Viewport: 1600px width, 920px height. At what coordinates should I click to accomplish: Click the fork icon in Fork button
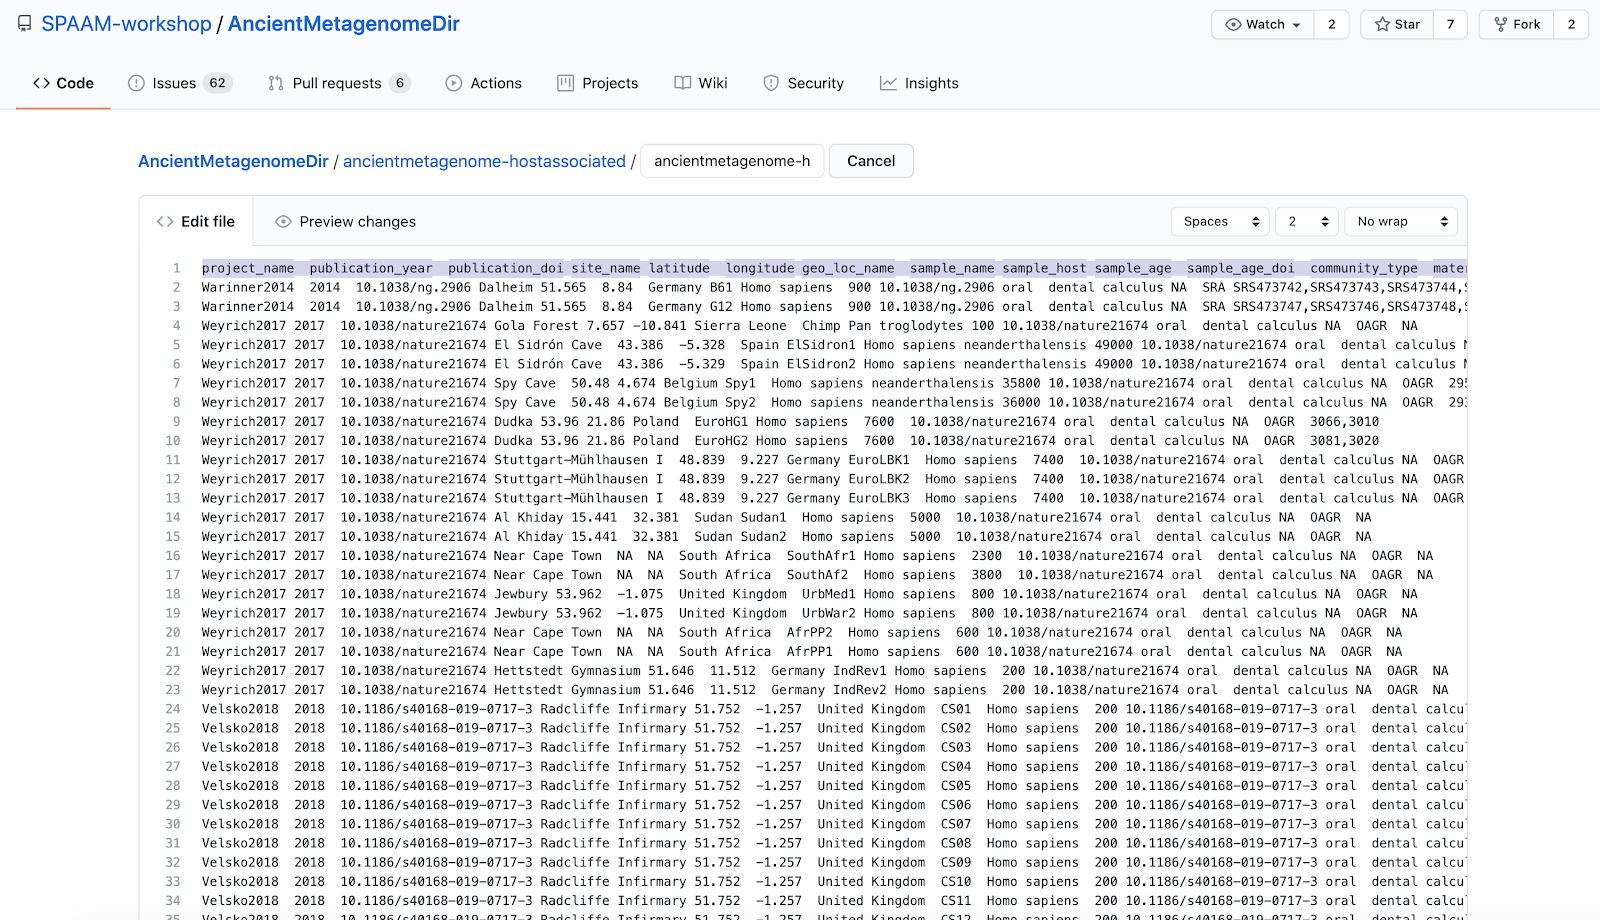pos(1501,24)
